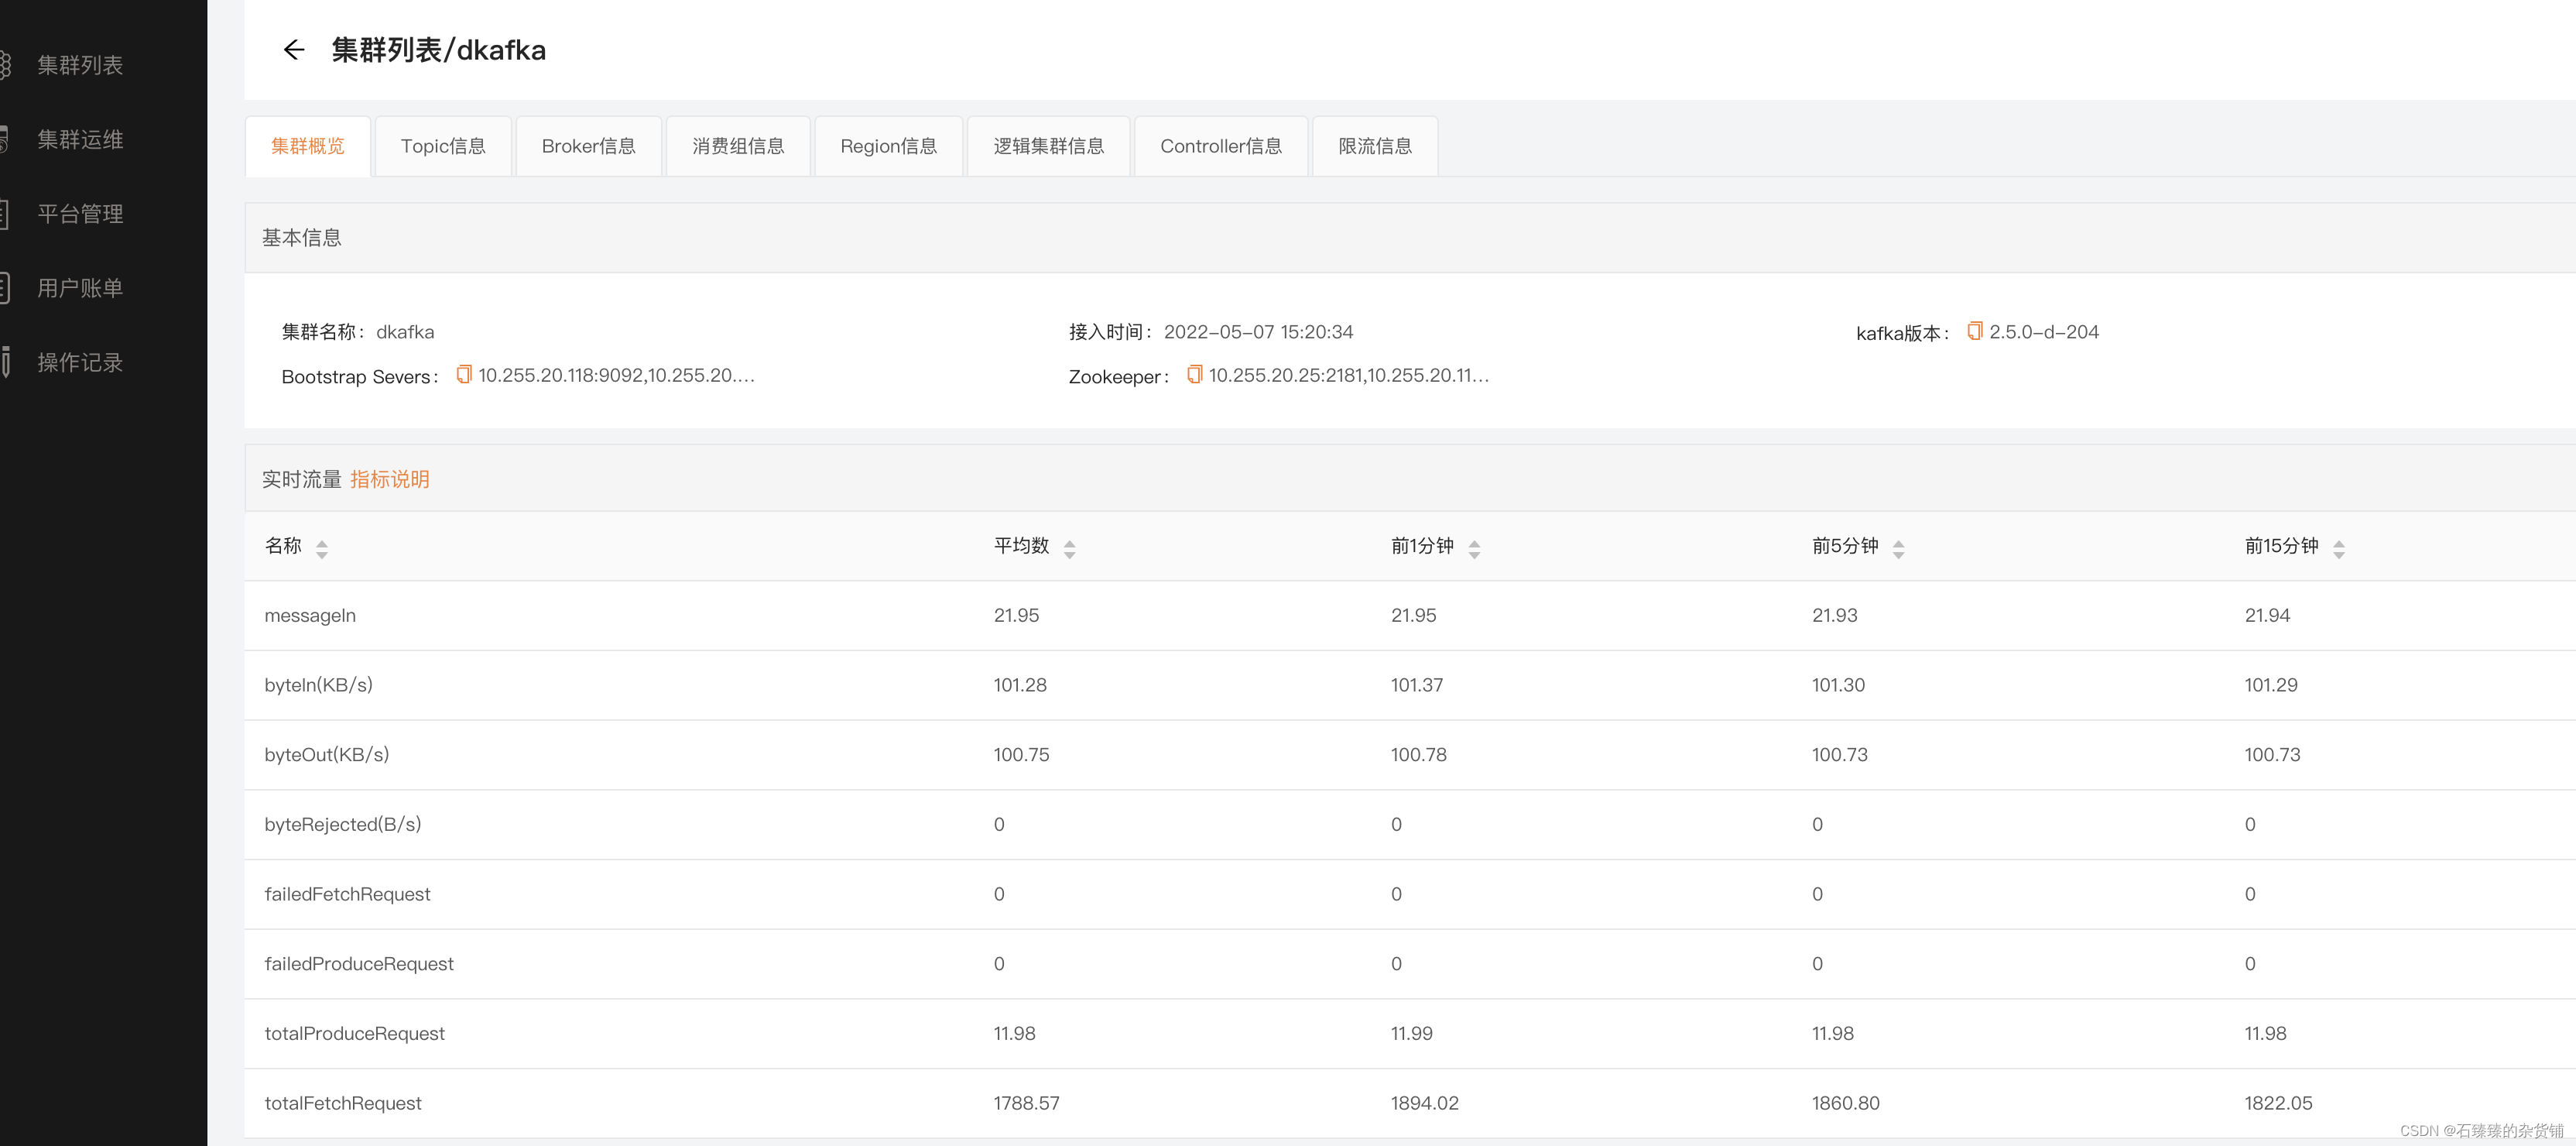2576x1146 pixels.
Task: Click the Bootstrap Servers value 10.255.20.118:9092
Action: pyautogui.click(x=616, y=375)
